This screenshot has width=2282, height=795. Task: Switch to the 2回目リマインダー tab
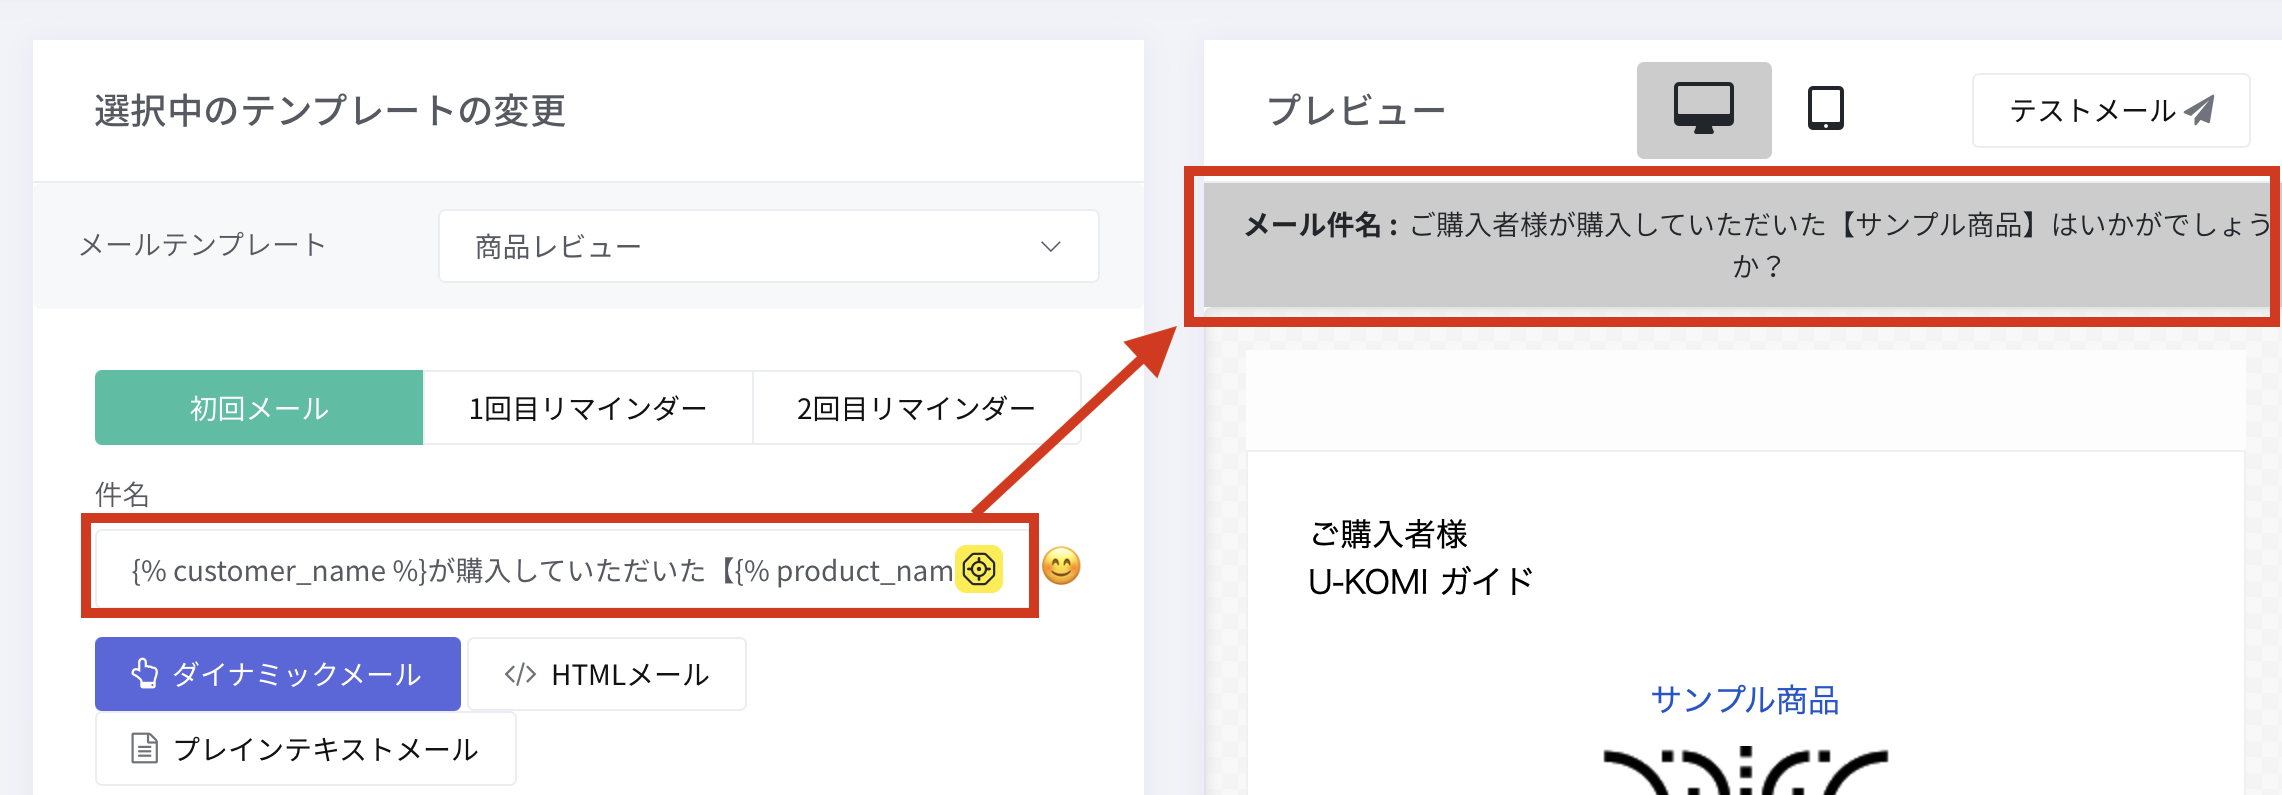(915, 408)
